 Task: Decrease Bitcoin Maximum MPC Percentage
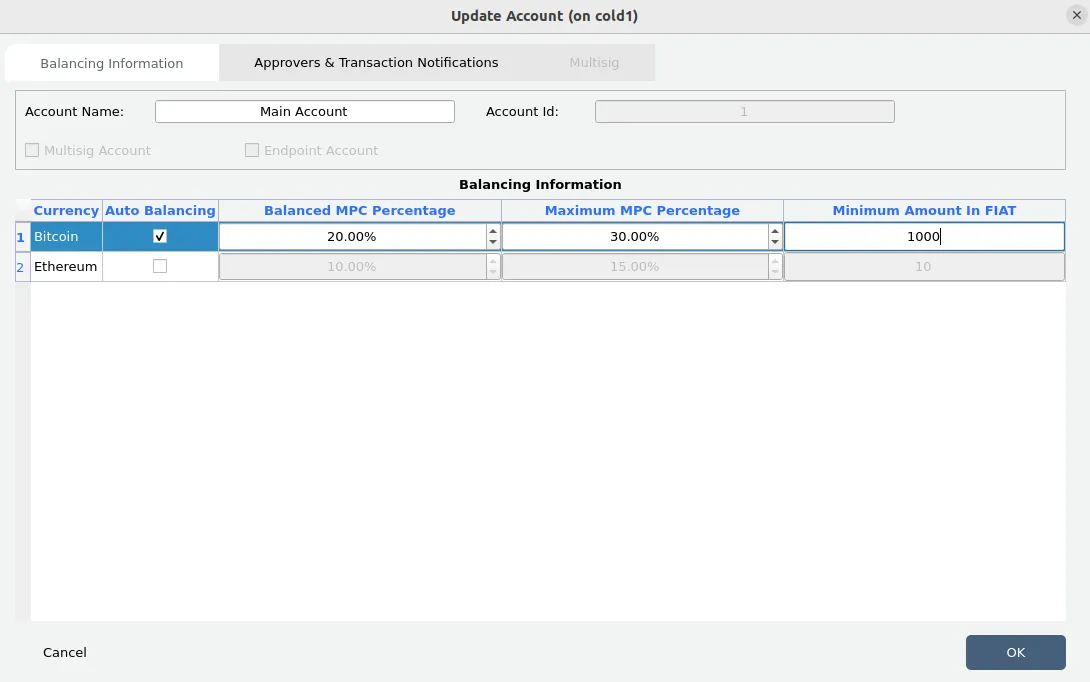point(775,242)
